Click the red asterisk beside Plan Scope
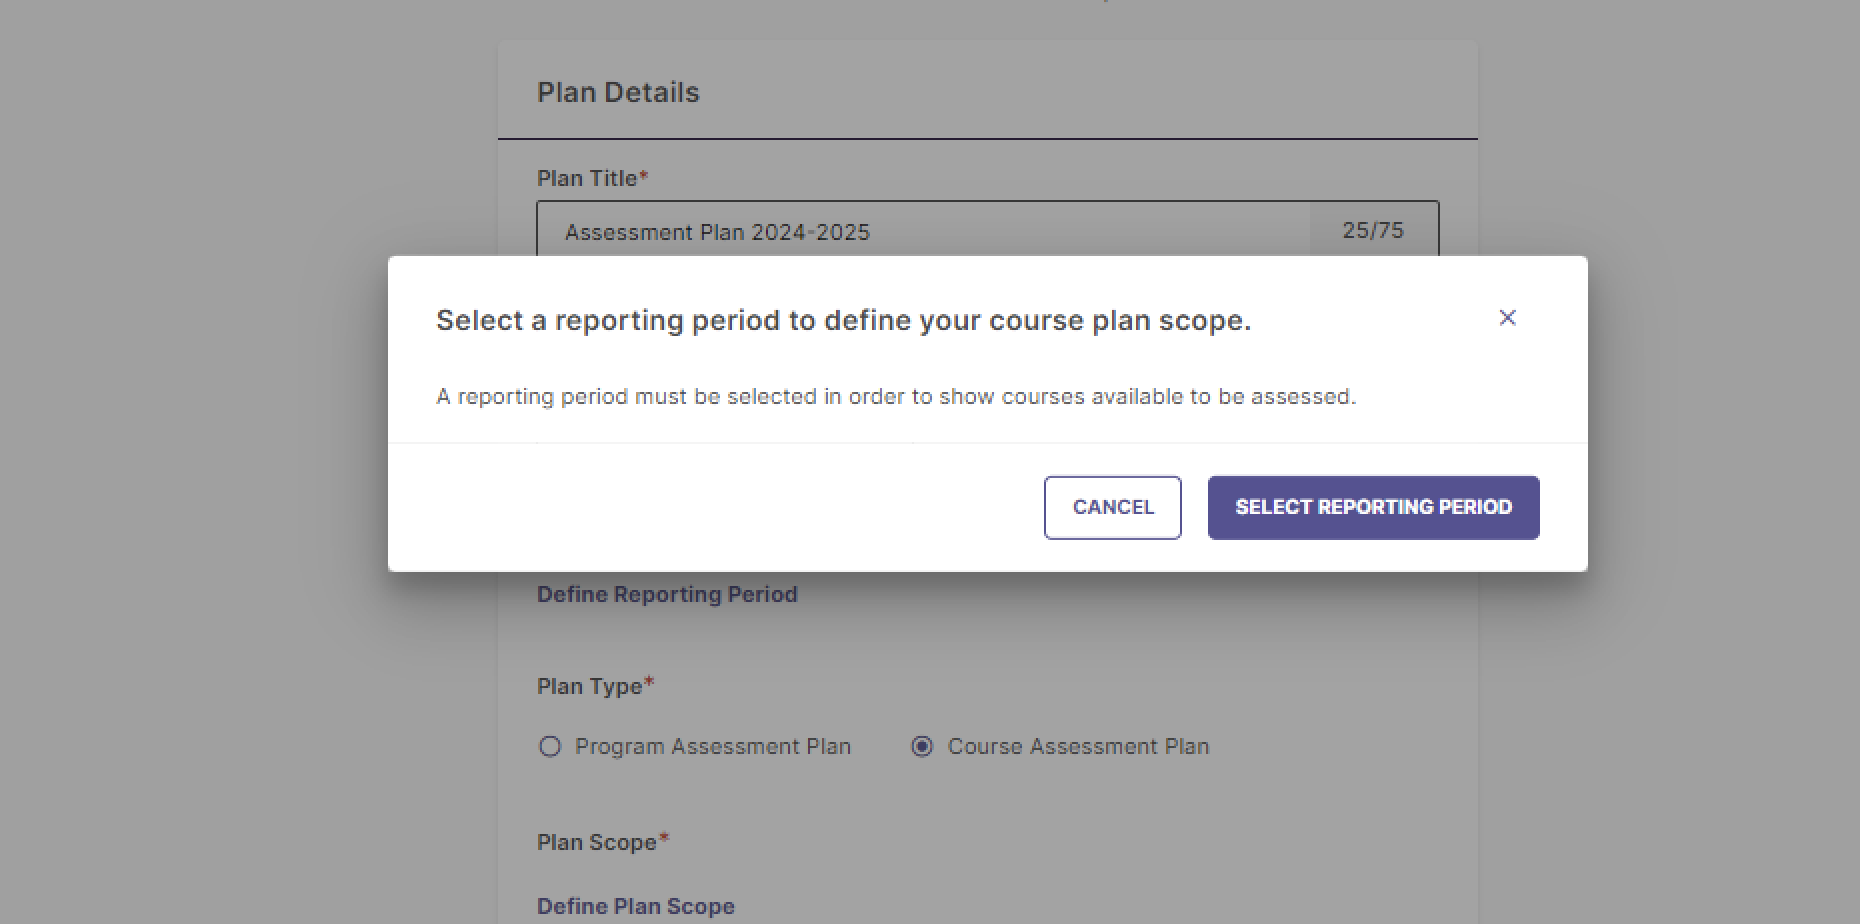1860x924 pixels. [664, 839]
